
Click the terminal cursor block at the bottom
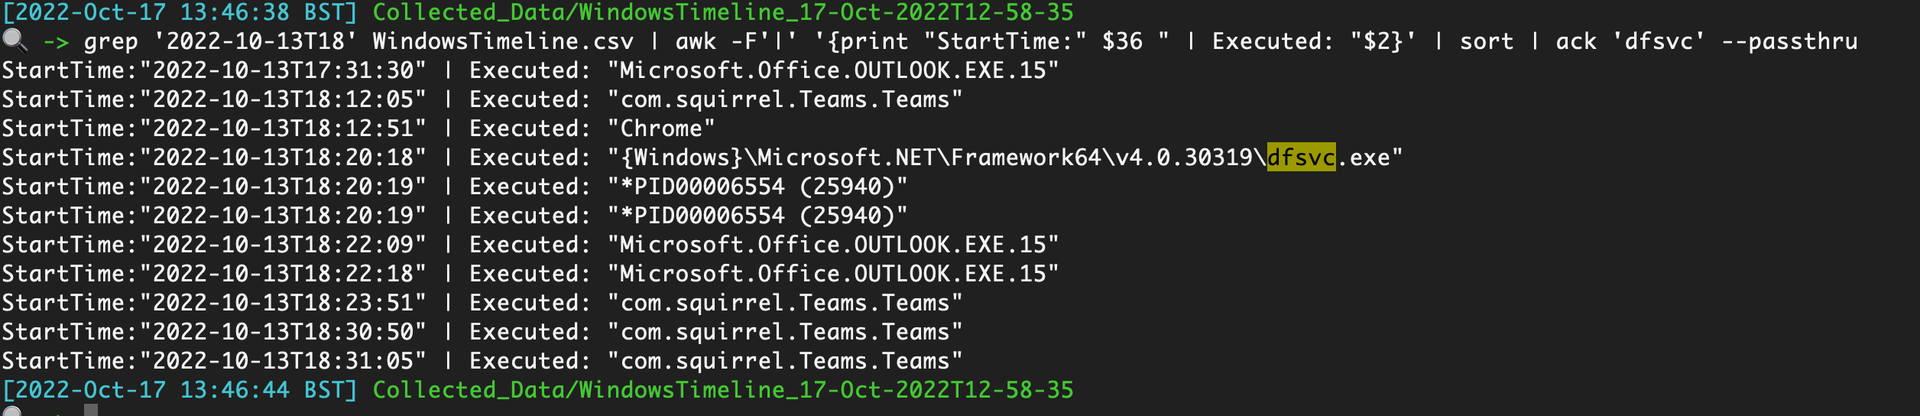(x=91, y=410)
